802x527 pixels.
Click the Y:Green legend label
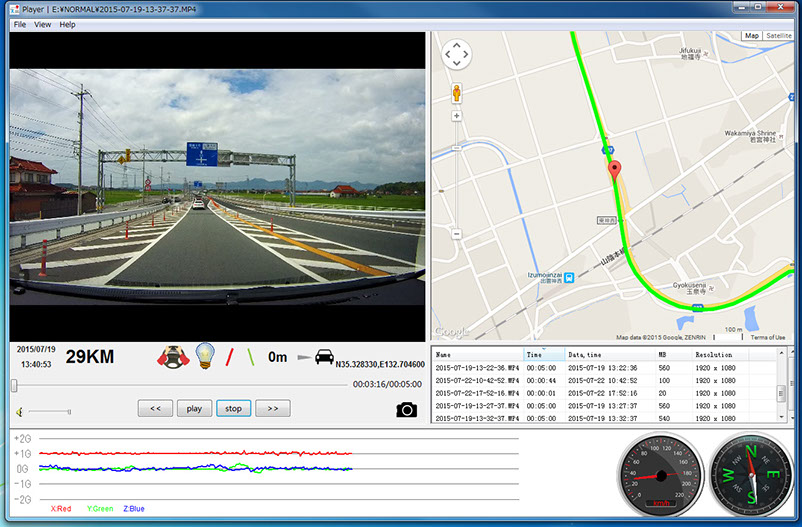[100, 509]
